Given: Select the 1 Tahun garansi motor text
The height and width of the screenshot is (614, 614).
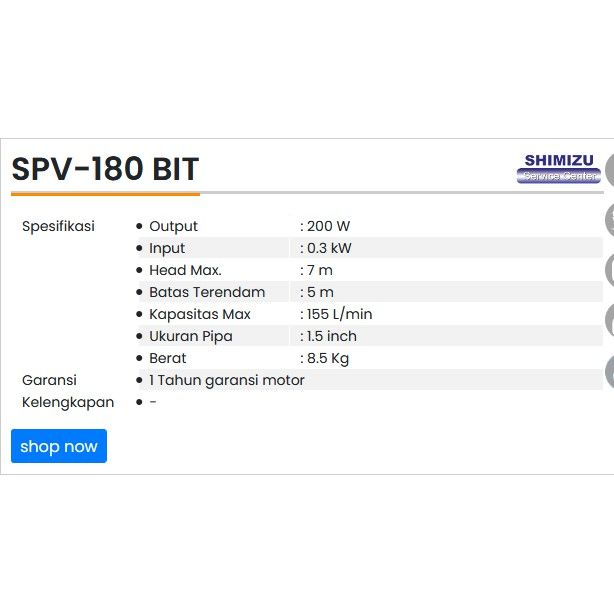Looking at the screenshot, I should click(227, 380).
